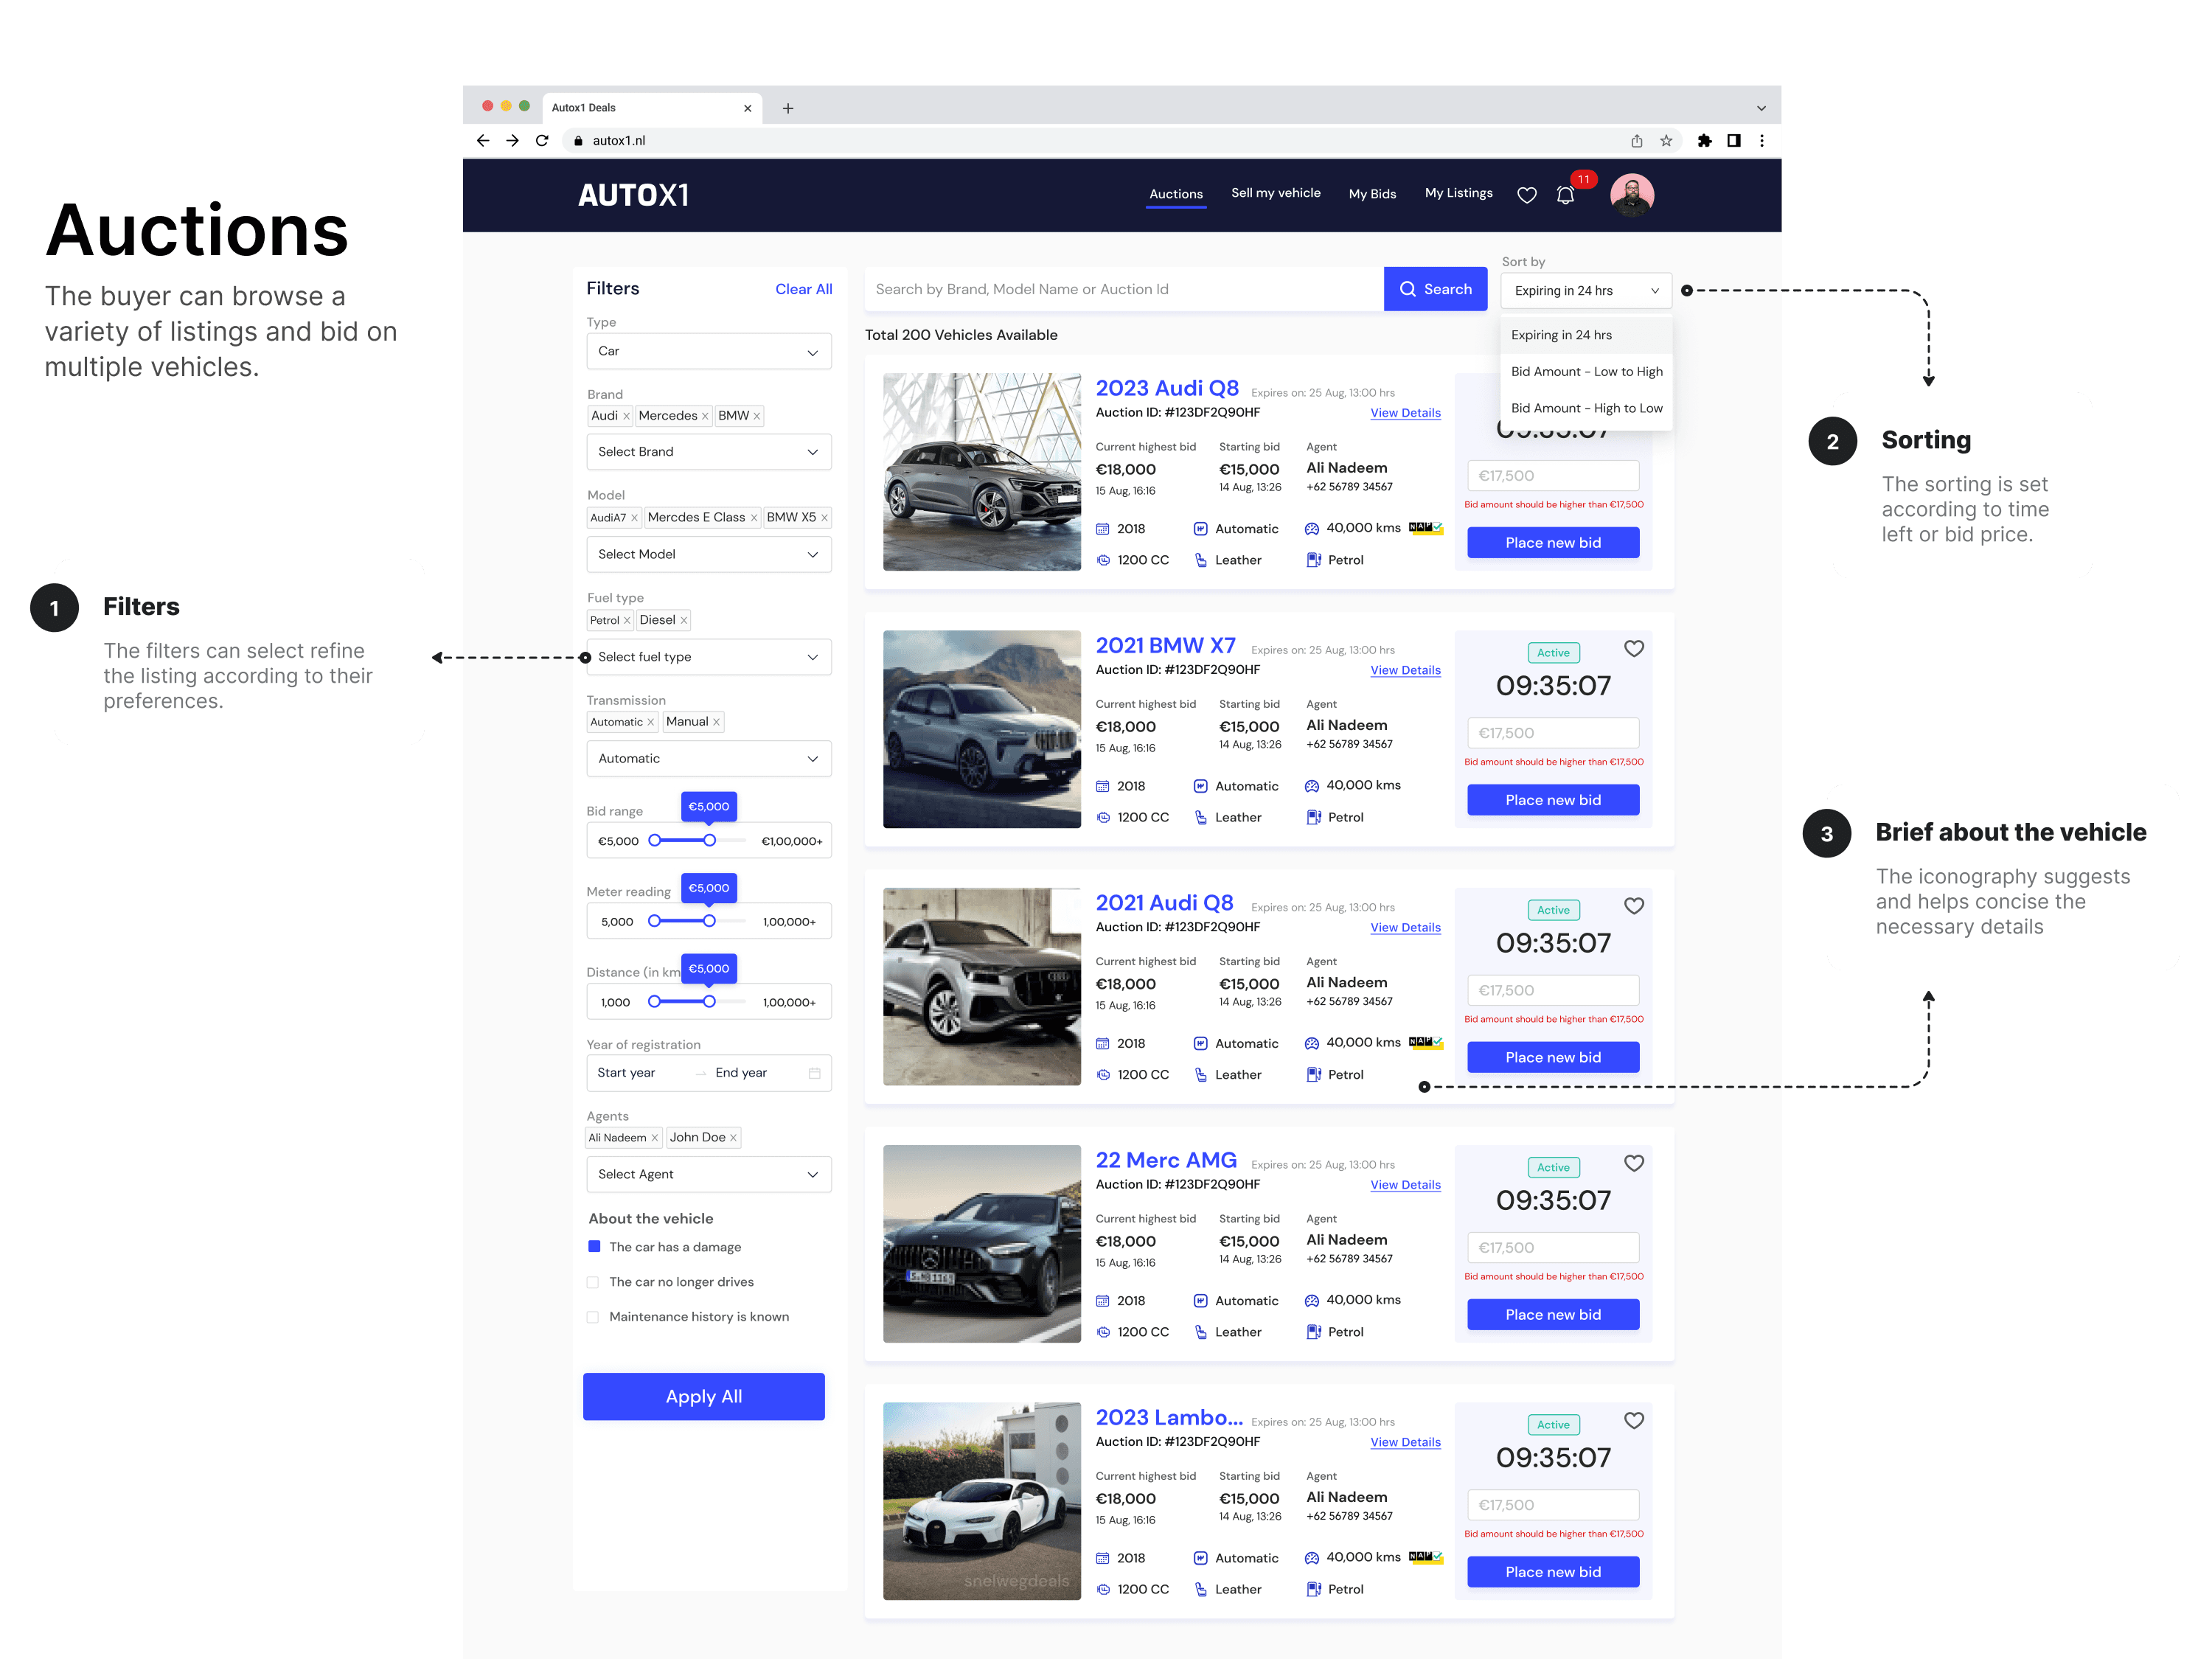Viewport: 2212px width, 1659px height.
Task: Click the Search button
Action: point(1435,289)
